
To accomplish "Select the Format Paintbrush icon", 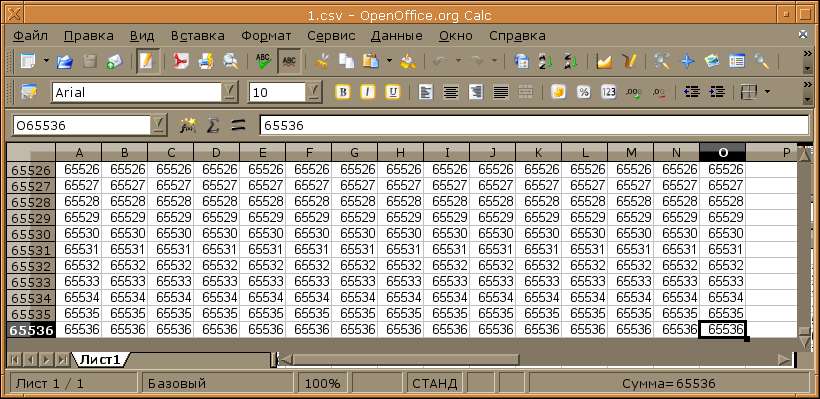I will click(x=408, y=62).
